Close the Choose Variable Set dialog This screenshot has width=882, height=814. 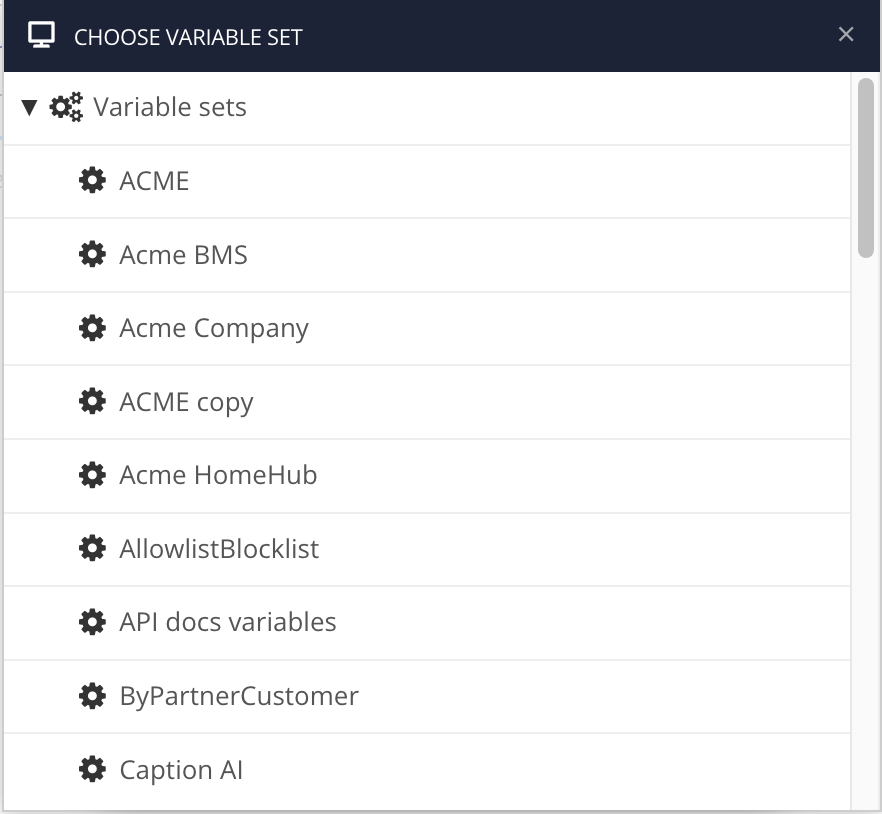tap(847, 34)
